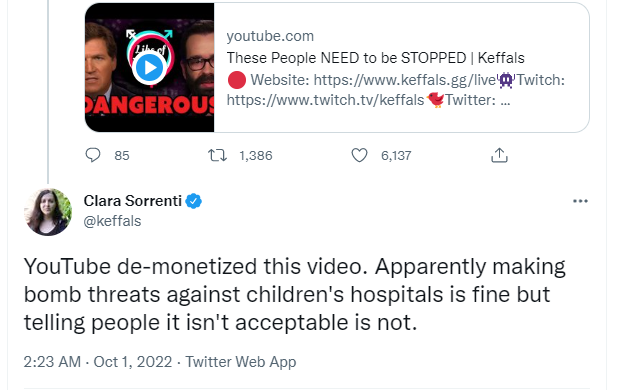Viewport: 626px width, 390px height.
Task: Click the 1,386 retweets count
Action: (256, 155)
